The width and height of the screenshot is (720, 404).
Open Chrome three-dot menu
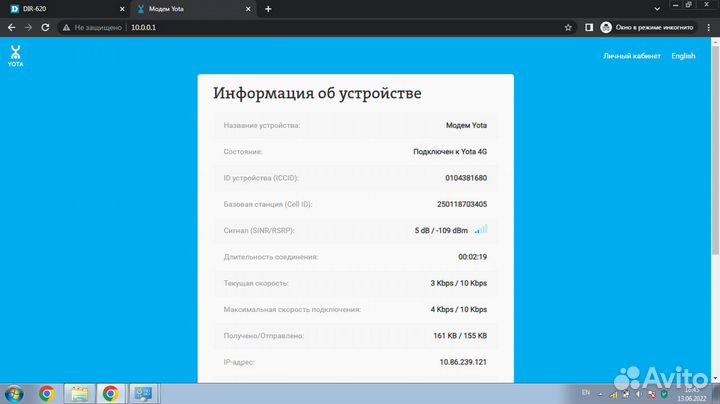[x=709, y=28]
